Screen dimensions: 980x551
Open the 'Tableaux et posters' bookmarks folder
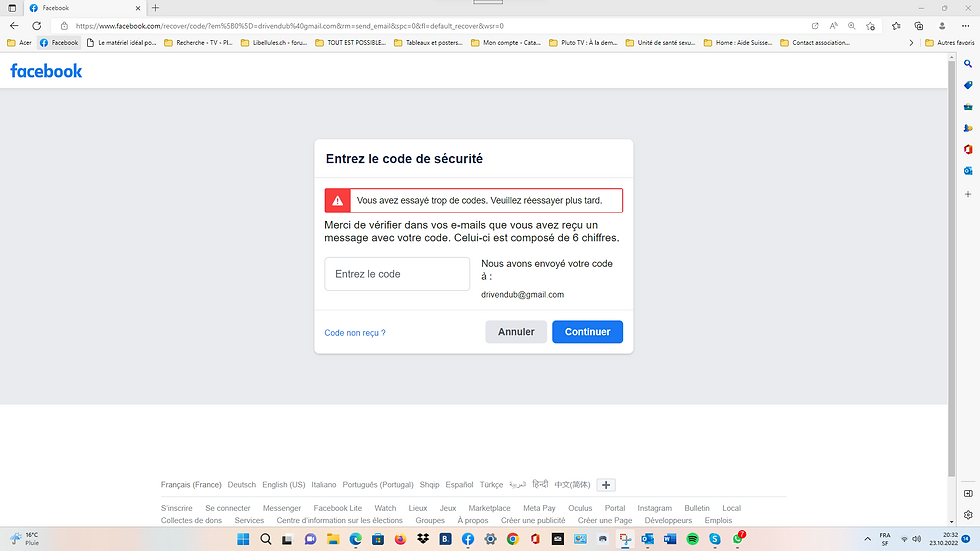click(428, 43)
